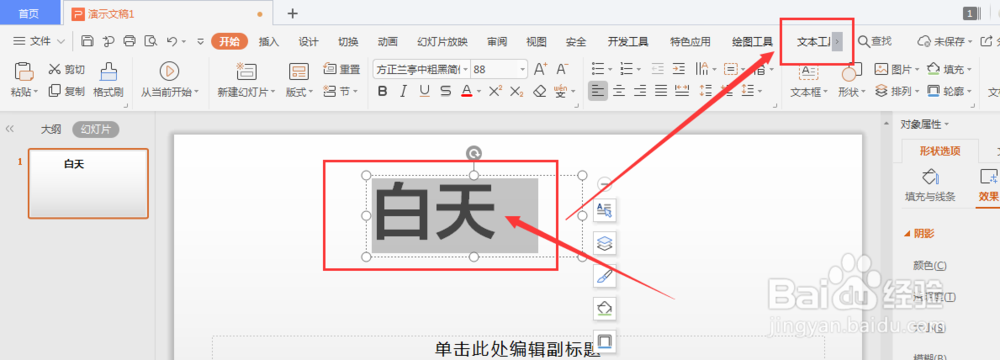The height and width of the screenshot is (360, 1000).
Task: Click the Undo arrow icon
Action: [x=172, y=41]
